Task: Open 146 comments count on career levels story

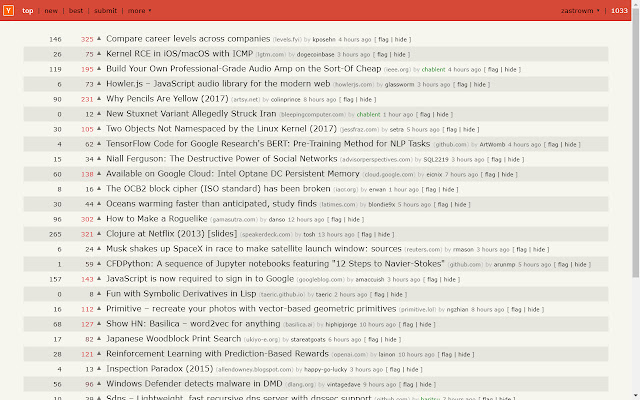Action: (x=55, y=39)
